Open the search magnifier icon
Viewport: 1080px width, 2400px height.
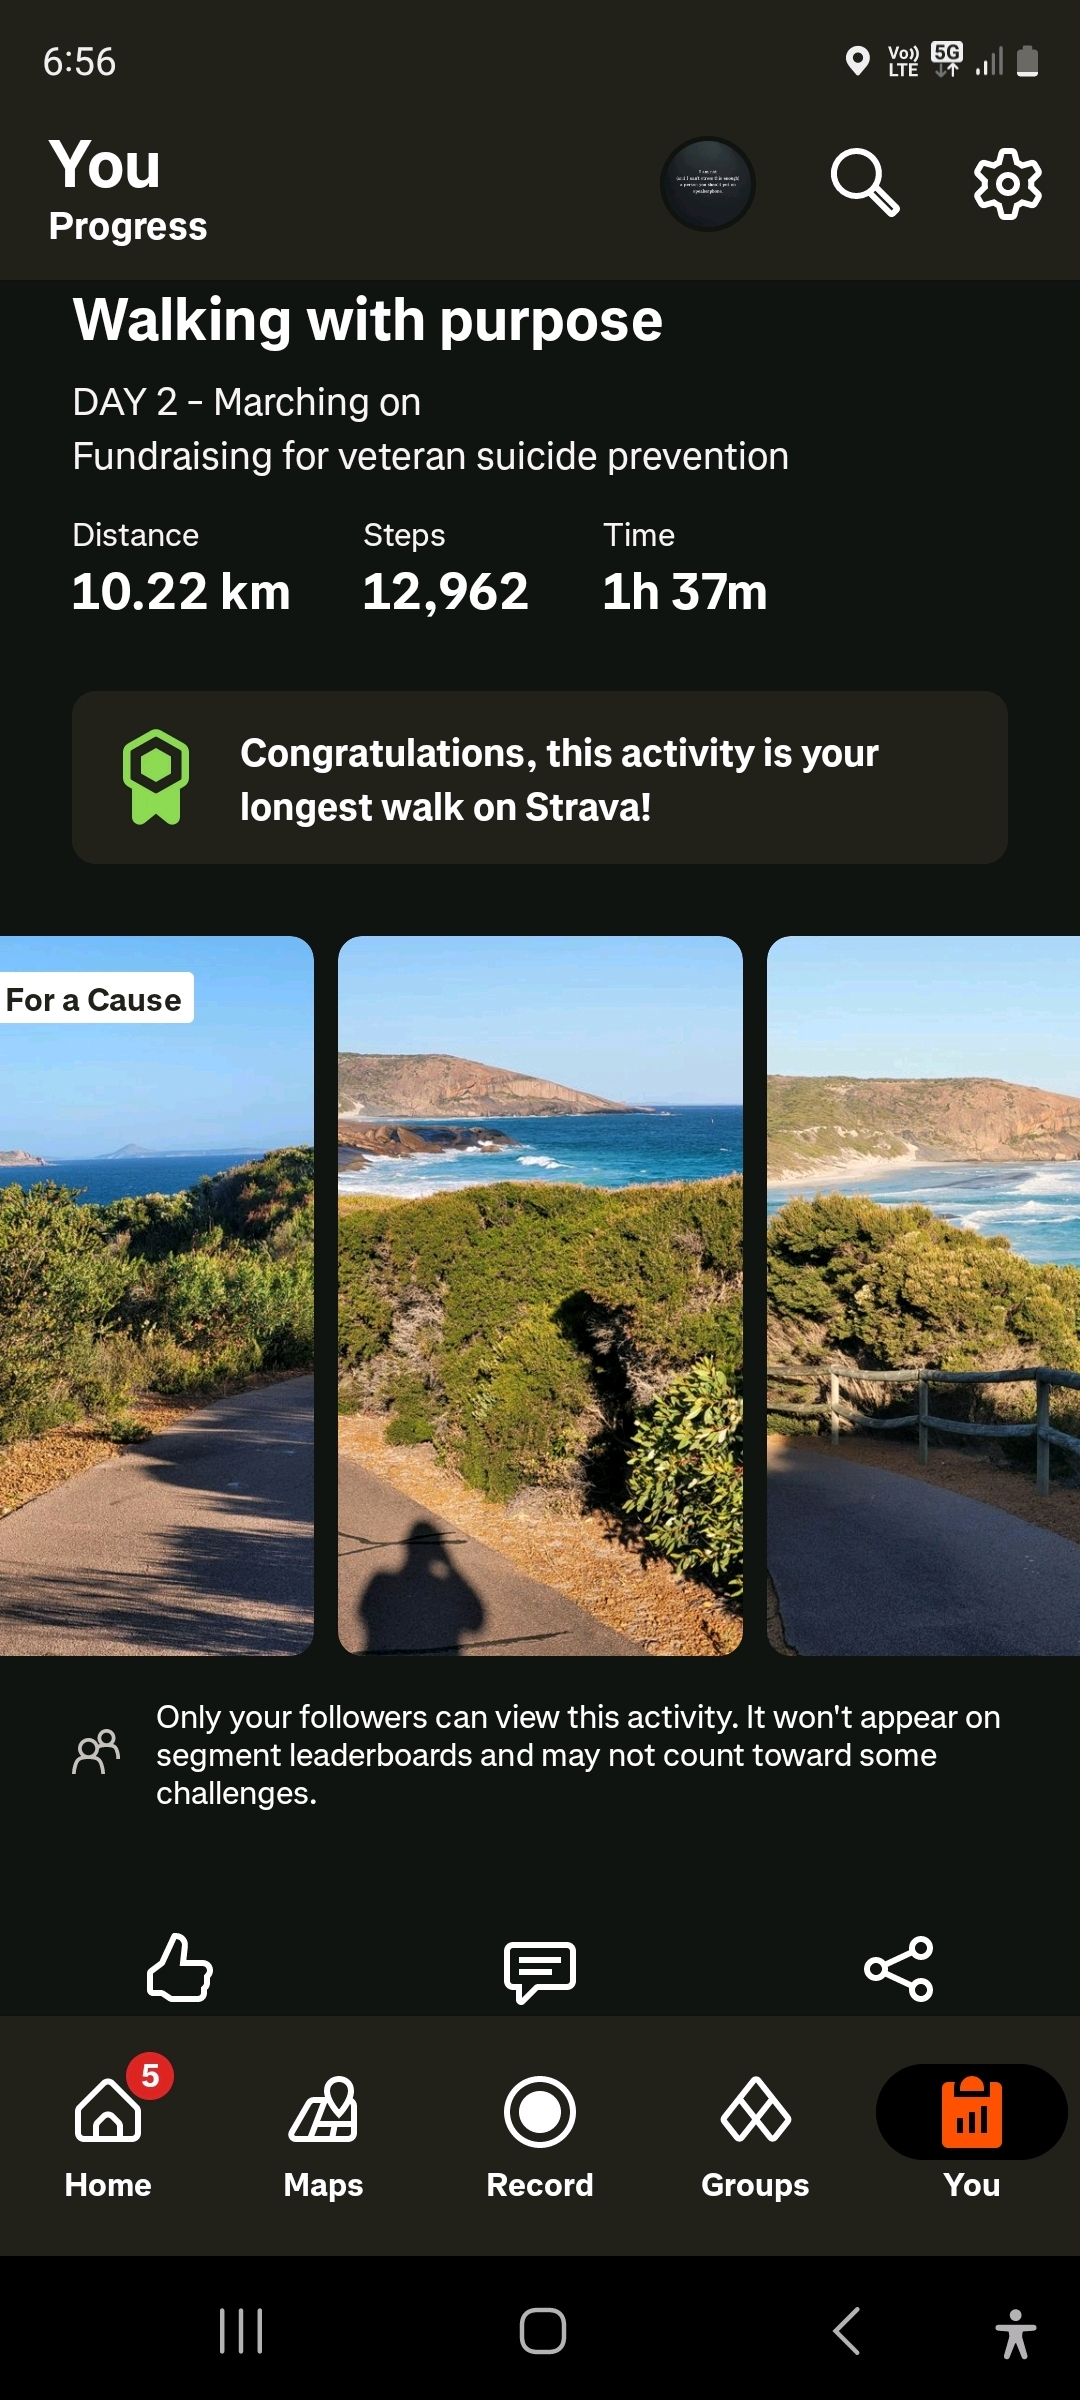click(865, 183)
